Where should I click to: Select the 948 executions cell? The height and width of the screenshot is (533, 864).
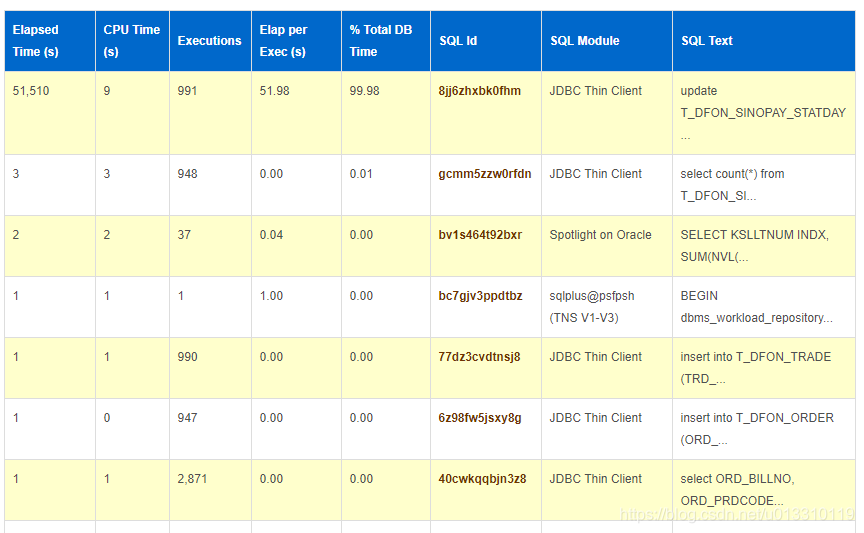[210, 185]
